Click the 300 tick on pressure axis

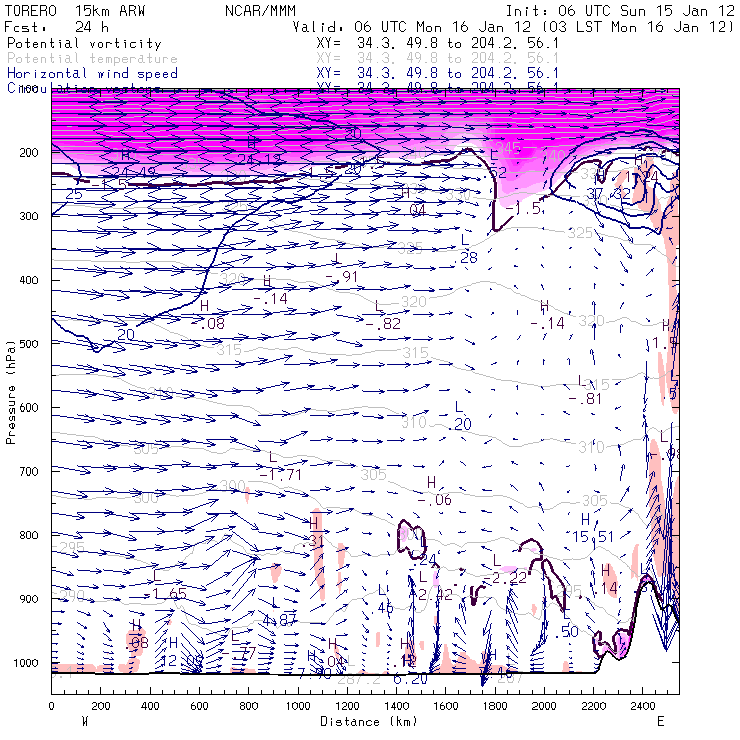tap(29, 216)
